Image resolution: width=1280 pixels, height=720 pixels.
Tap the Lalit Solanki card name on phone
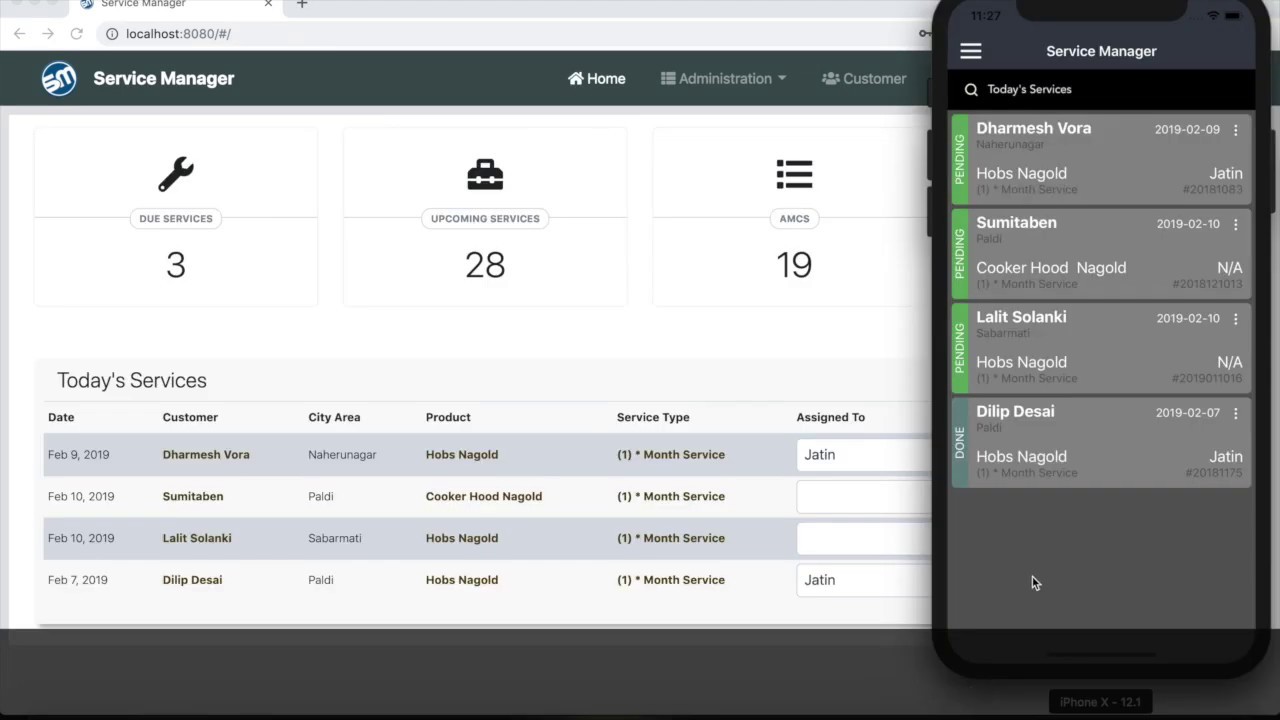tap(1021, 317)
